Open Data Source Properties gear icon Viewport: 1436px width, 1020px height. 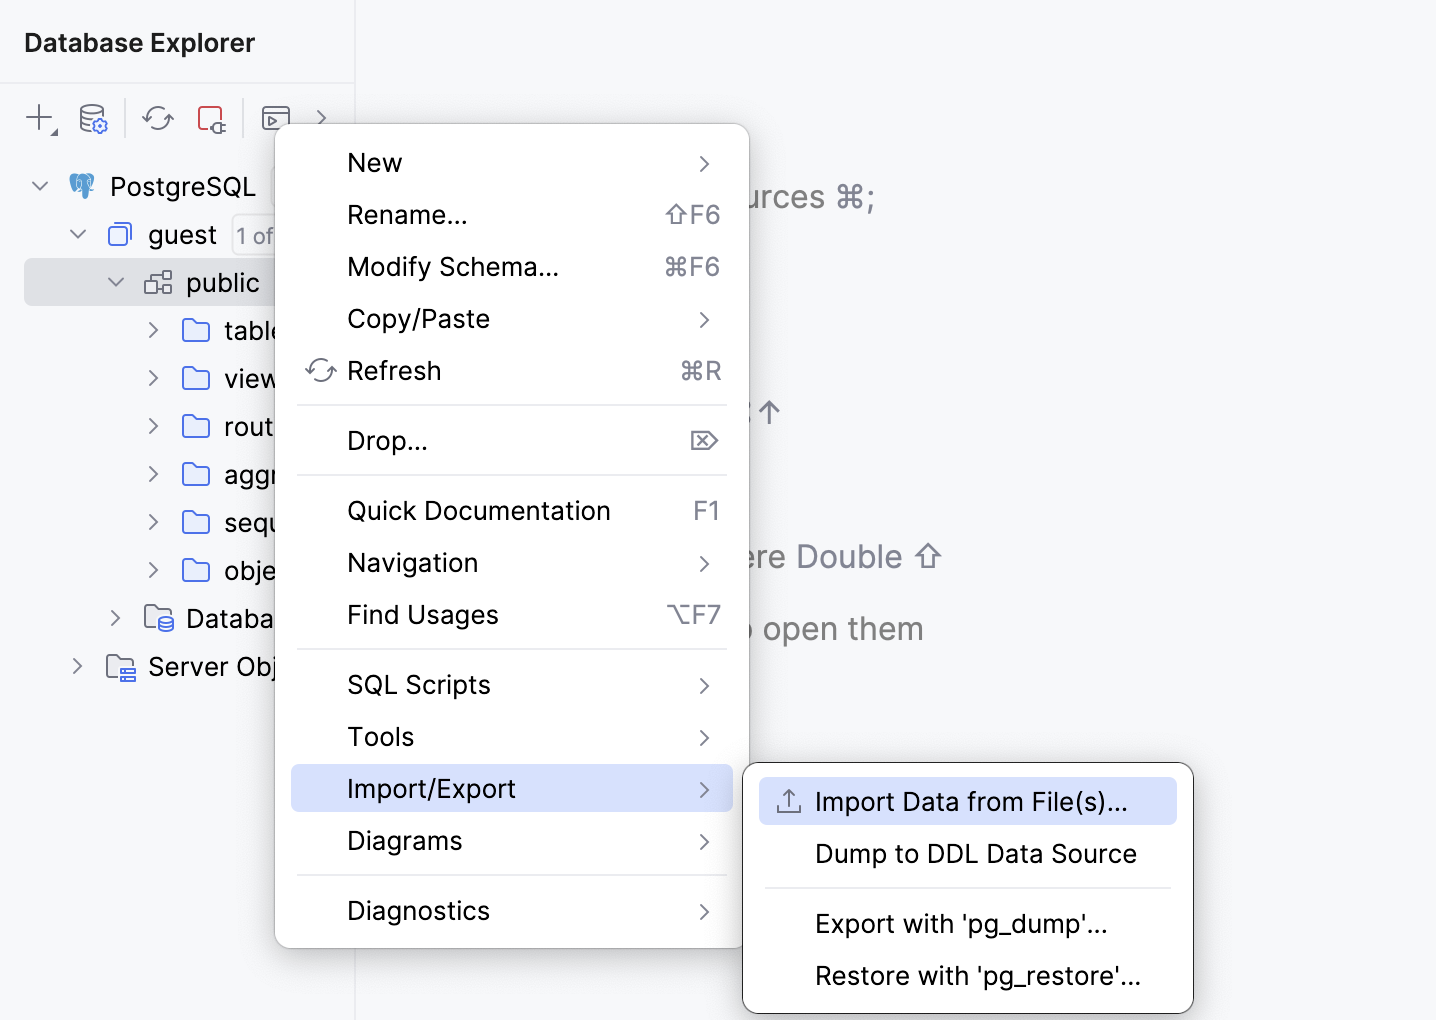pyautogui.click(x=93, y=118)
